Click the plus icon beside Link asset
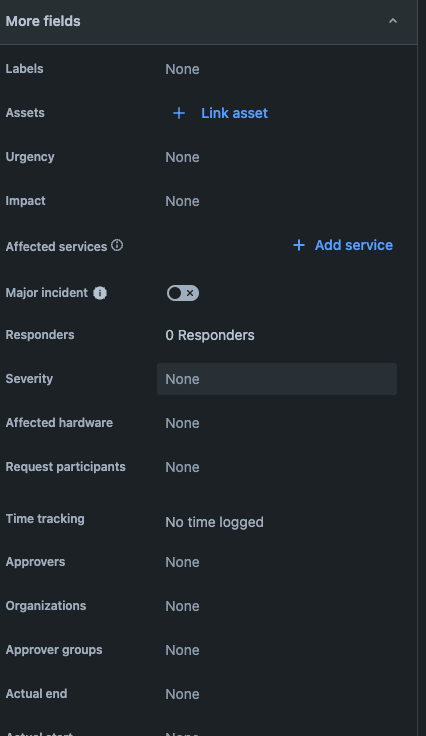426x736 pixels. point(179,113)
